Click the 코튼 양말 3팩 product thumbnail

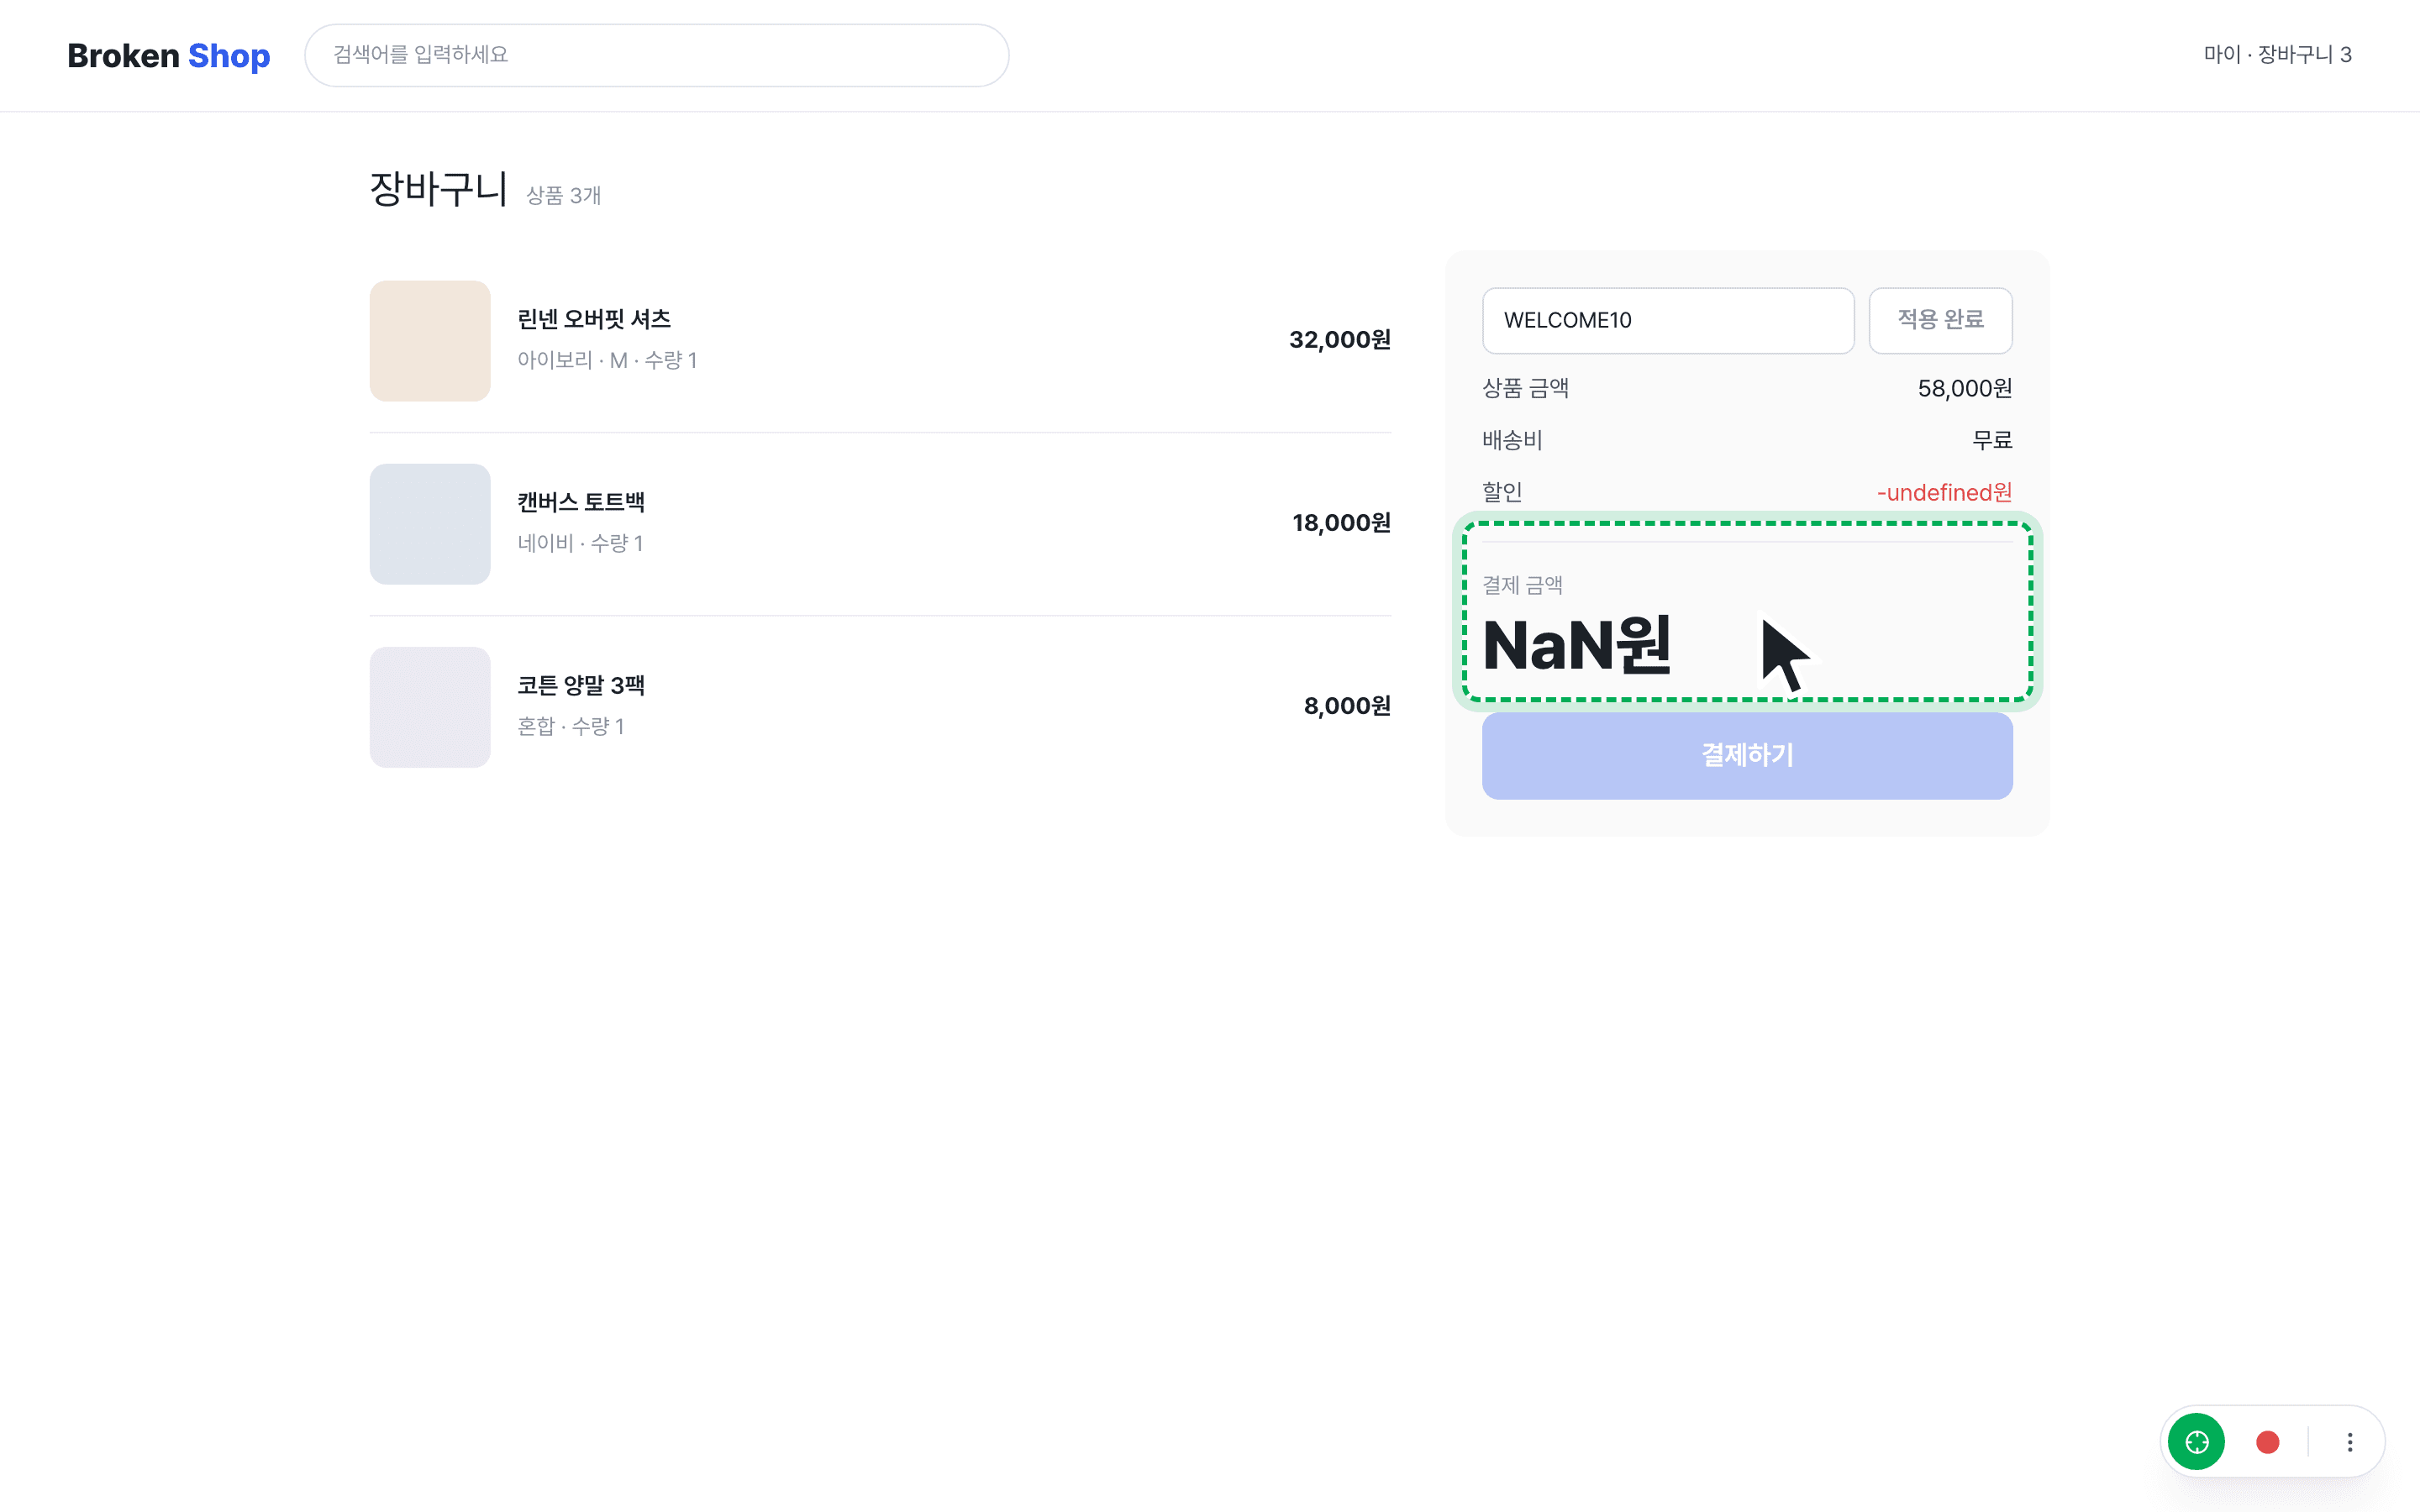click(x=430, y=707)
